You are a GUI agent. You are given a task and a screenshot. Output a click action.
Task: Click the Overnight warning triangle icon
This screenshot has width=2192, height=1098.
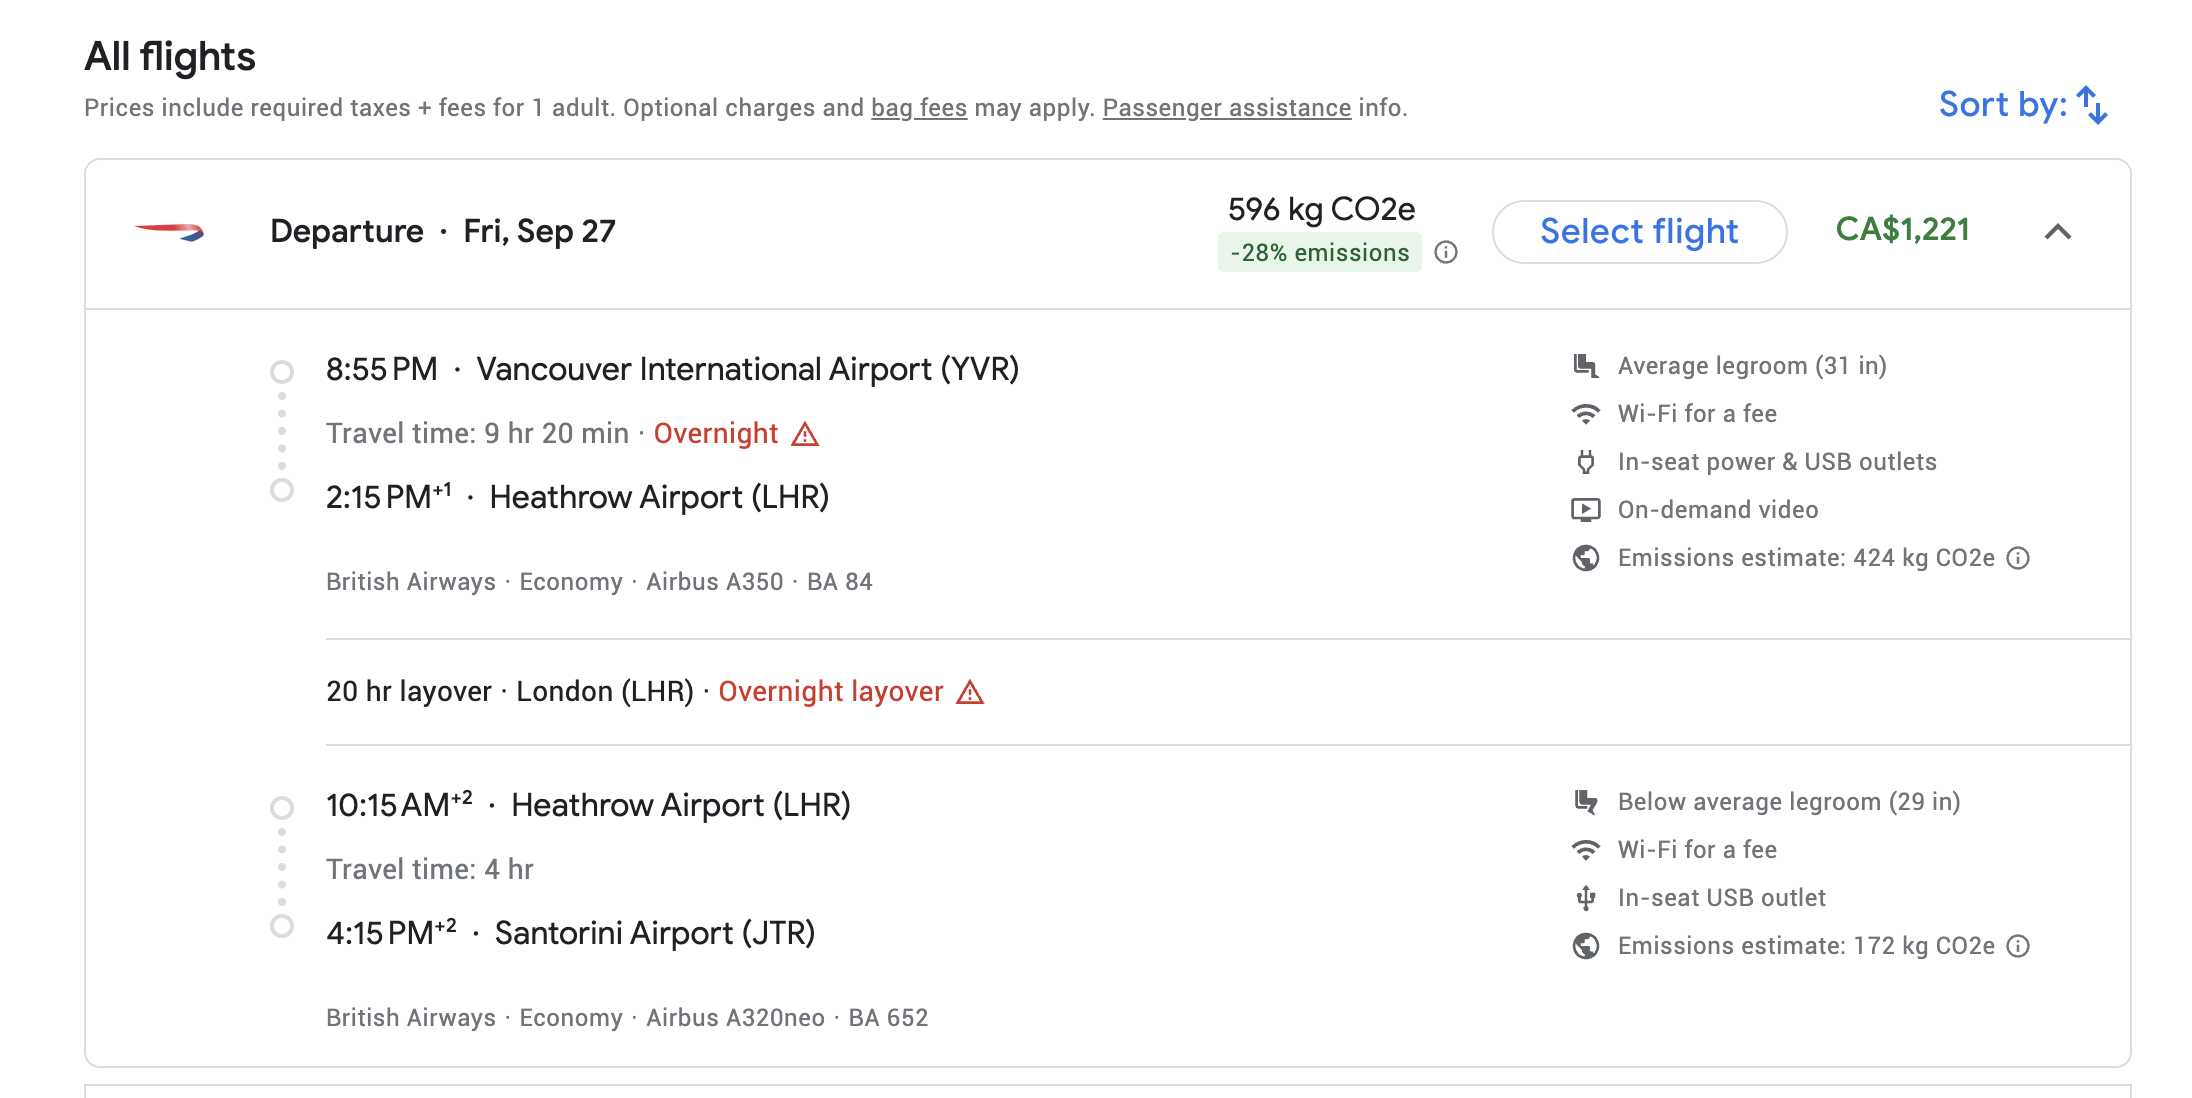pos(805,434)
